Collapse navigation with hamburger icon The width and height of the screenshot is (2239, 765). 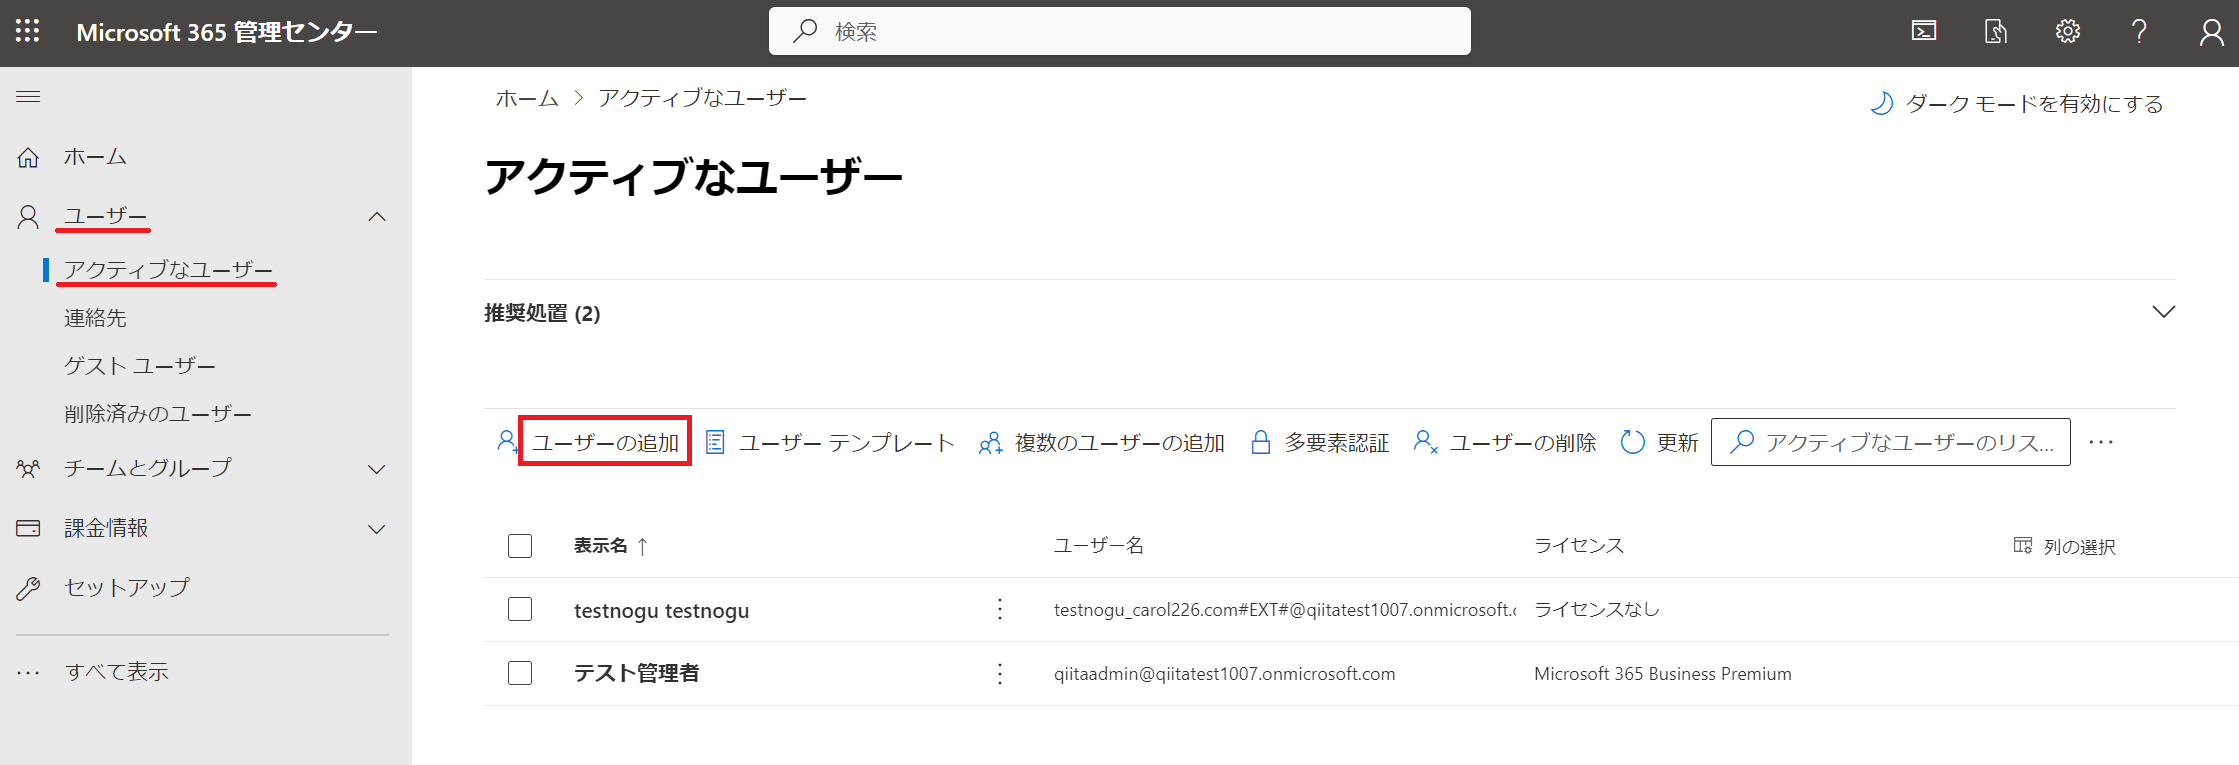[x=28, y=97]
